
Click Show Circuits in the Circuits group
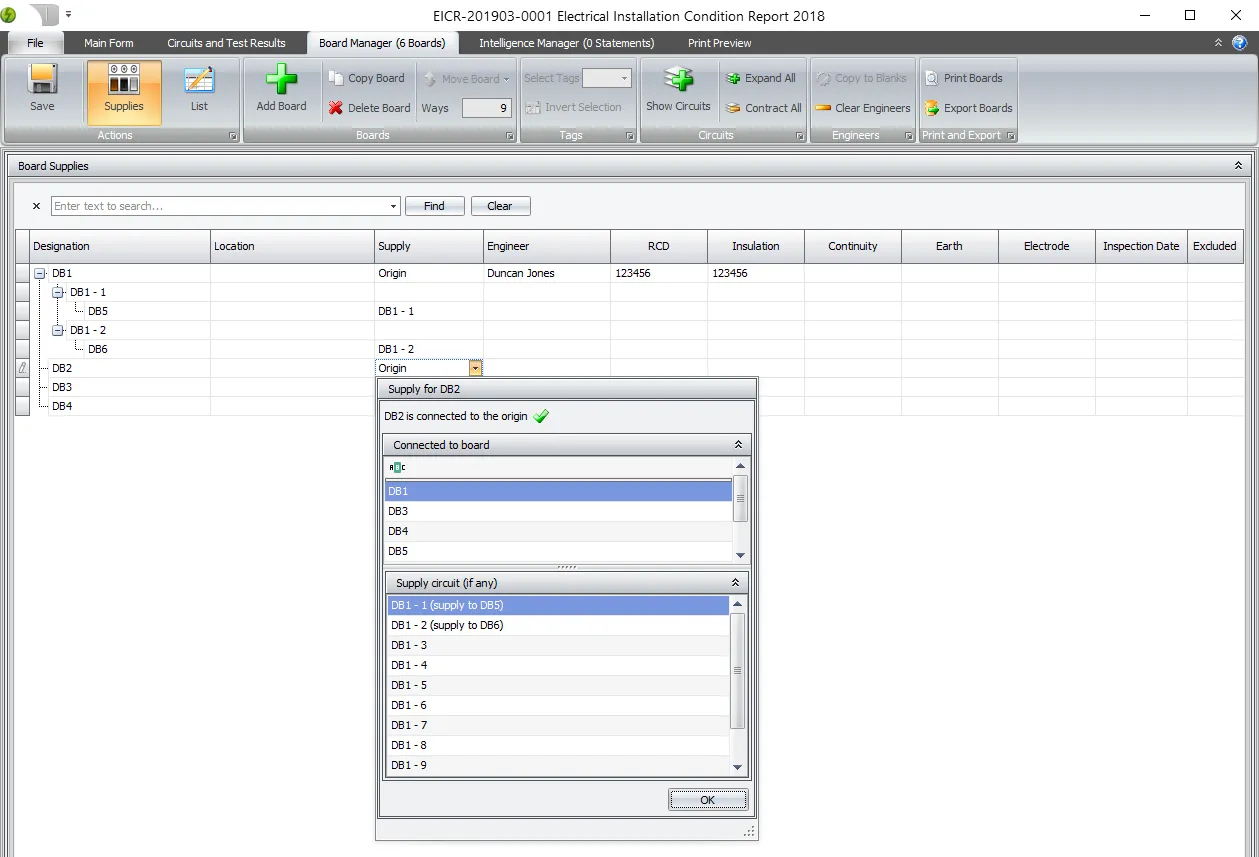point(679,90)
